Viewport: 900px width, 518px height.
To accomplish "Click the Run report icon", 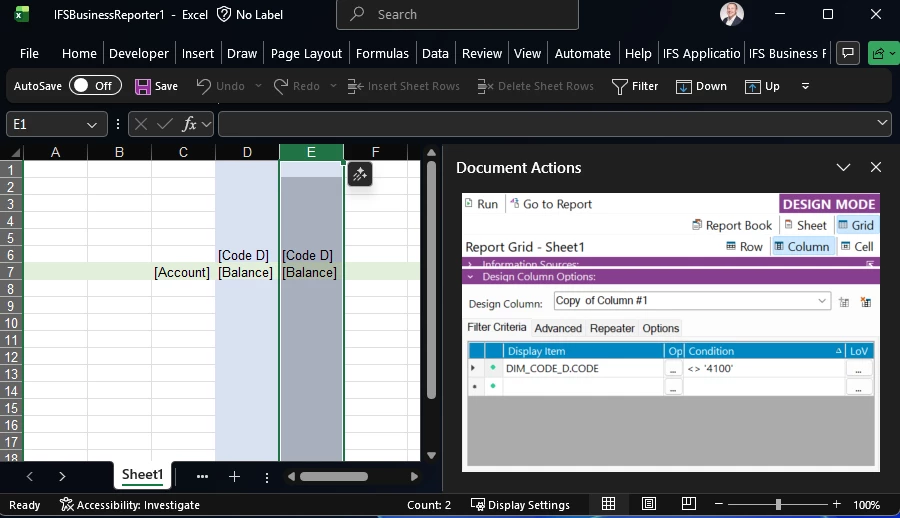I will pos(470,204).
